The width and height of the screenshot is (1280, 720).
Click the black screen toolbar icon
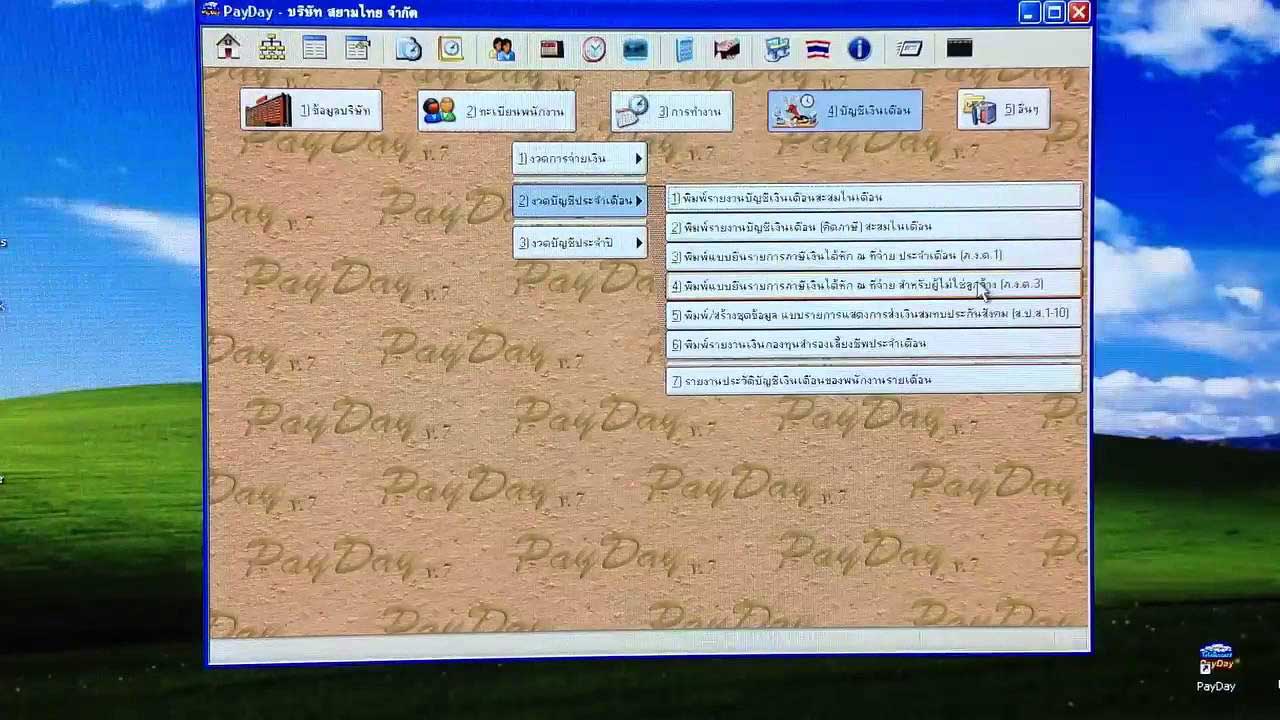tap(959, 48)
